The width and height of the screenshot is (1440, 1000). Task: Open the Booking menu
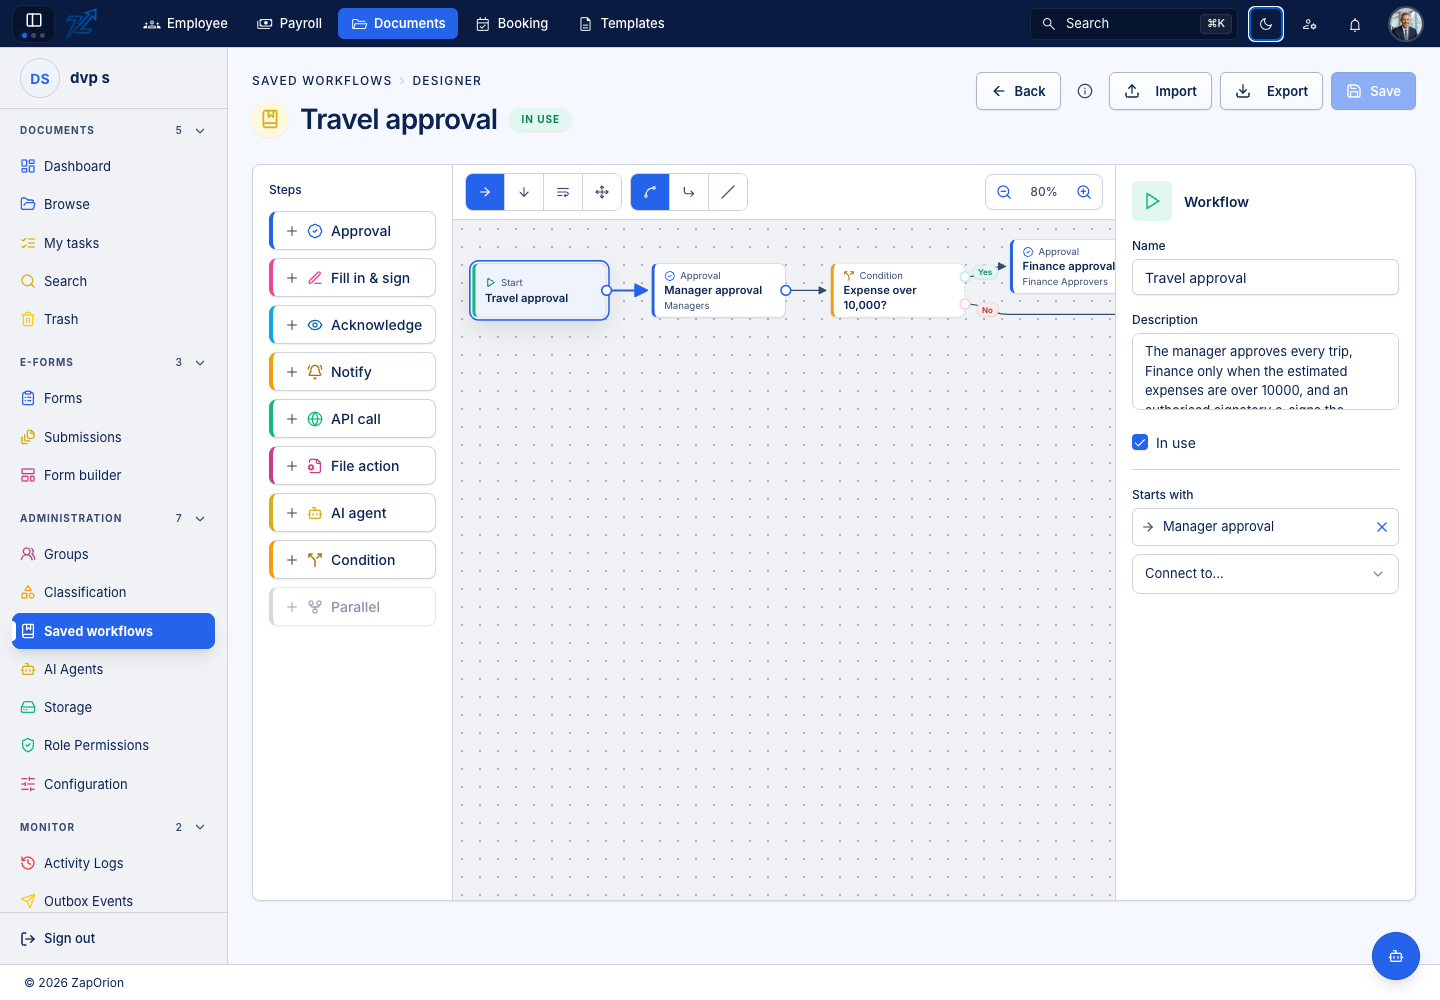point(512,23)
